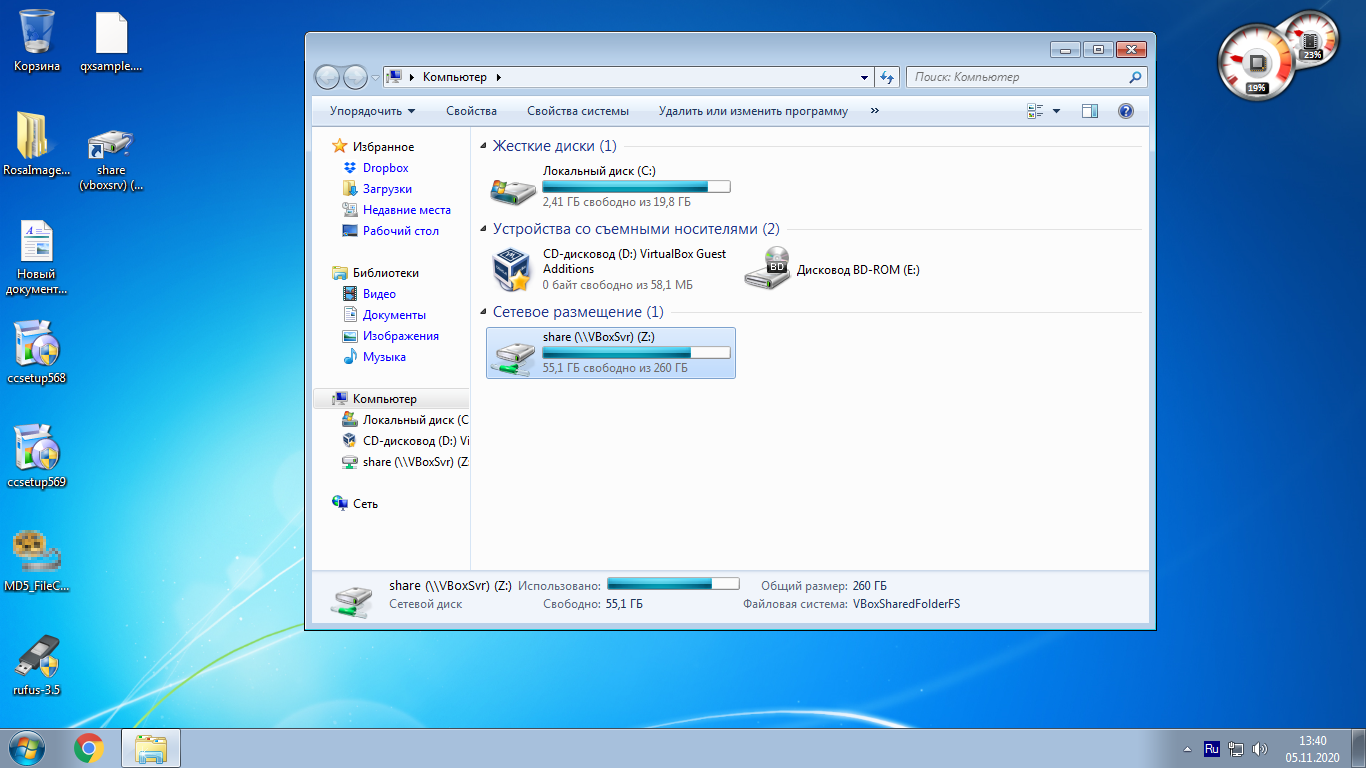1366x768 pixels.
Task: Click the search magnifier icon
Action: 1135,77
